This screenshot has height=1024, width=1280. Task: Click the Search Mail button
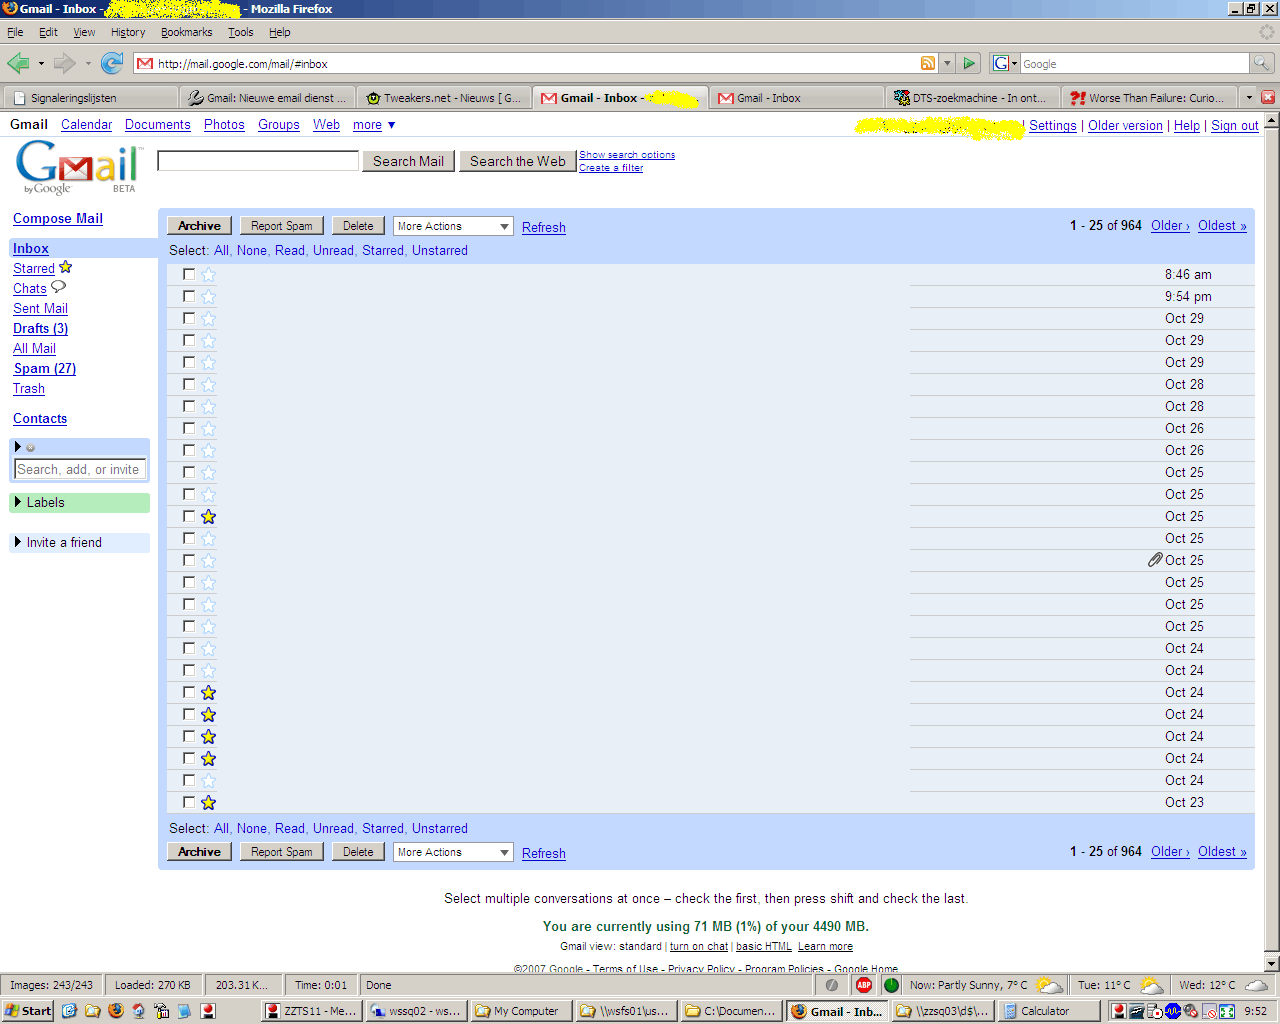click(x=408, y=161)
